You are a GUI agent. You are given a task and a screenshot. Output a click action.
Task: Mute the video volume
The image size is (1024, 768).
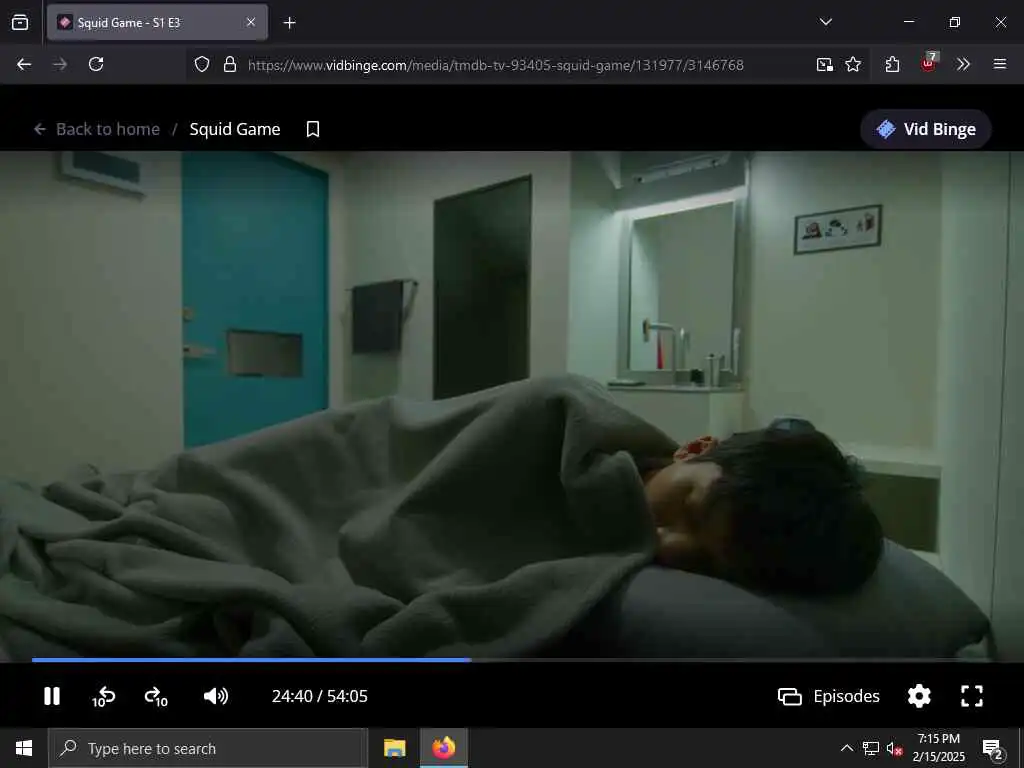point(216,696)
